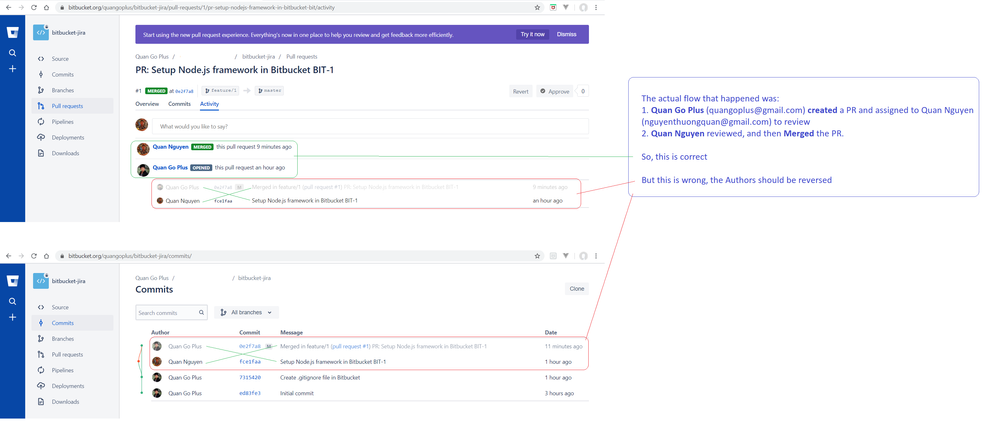Screen dimensions: 999x422
Task: Click Quan Nguyen avatar in the activity feed
Action: tap(143, 149)
